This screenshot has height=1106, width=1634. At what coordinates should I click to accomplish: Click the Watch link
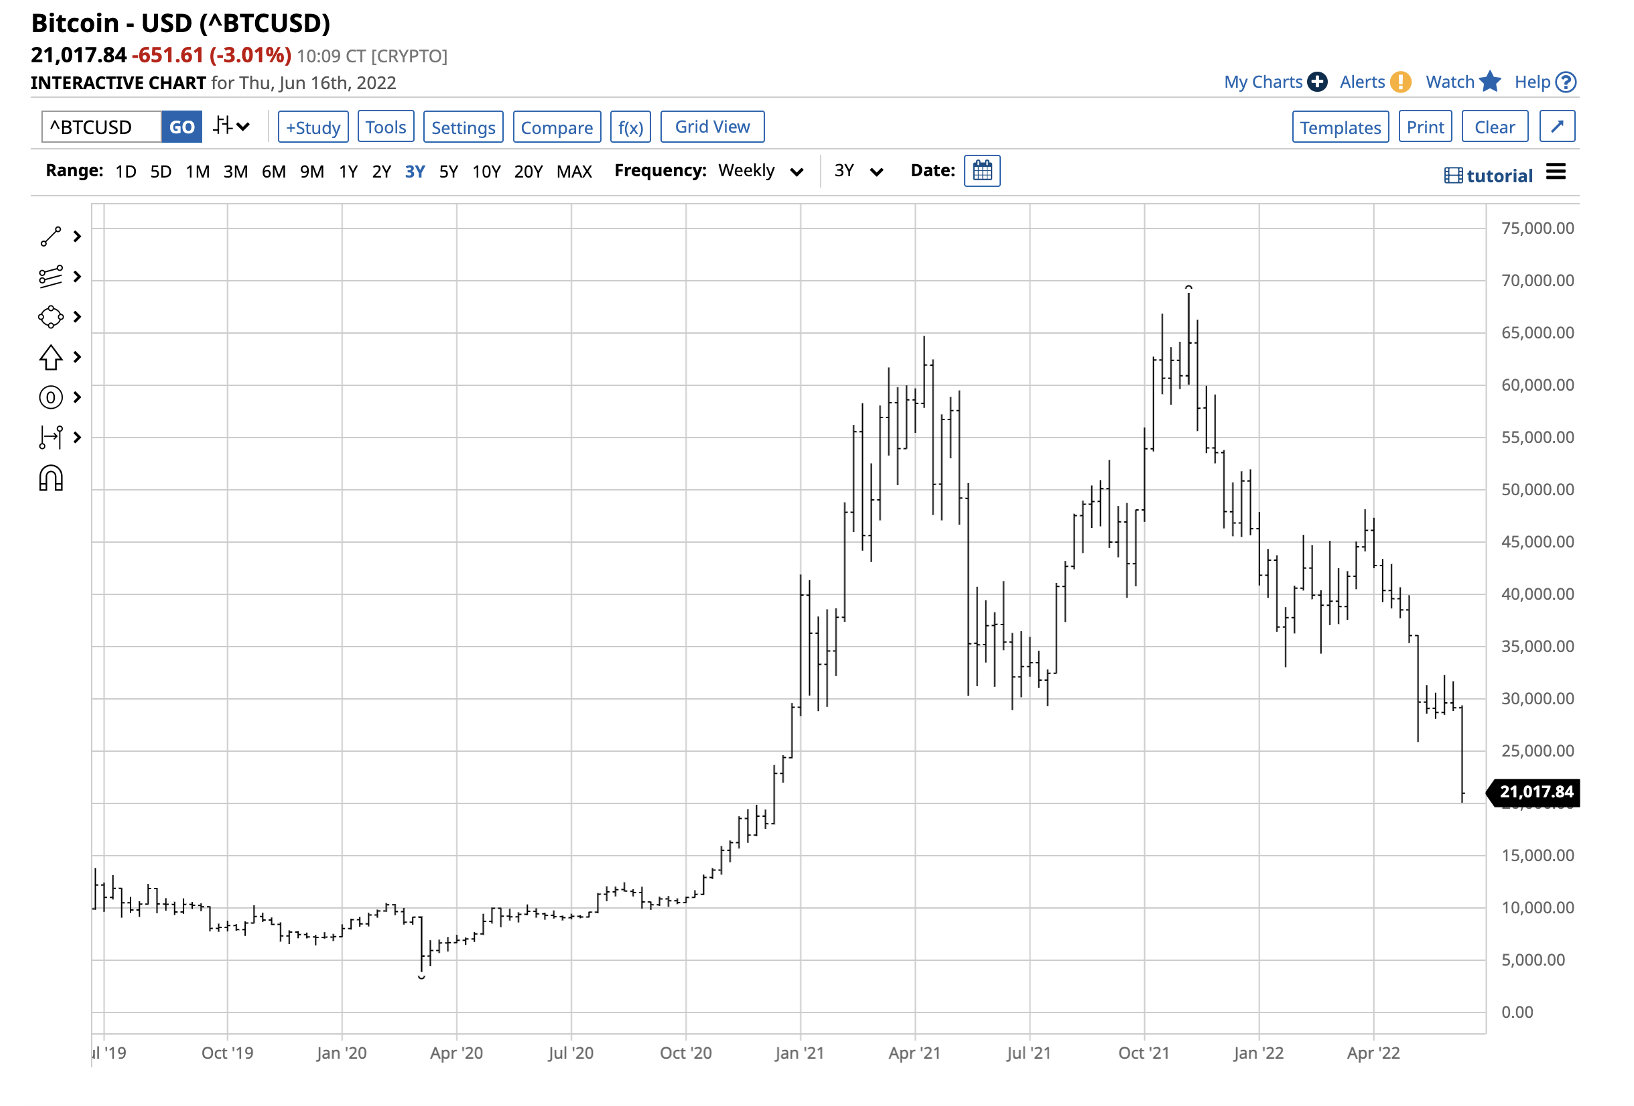pyautogui.click(x=1450, y=82)
